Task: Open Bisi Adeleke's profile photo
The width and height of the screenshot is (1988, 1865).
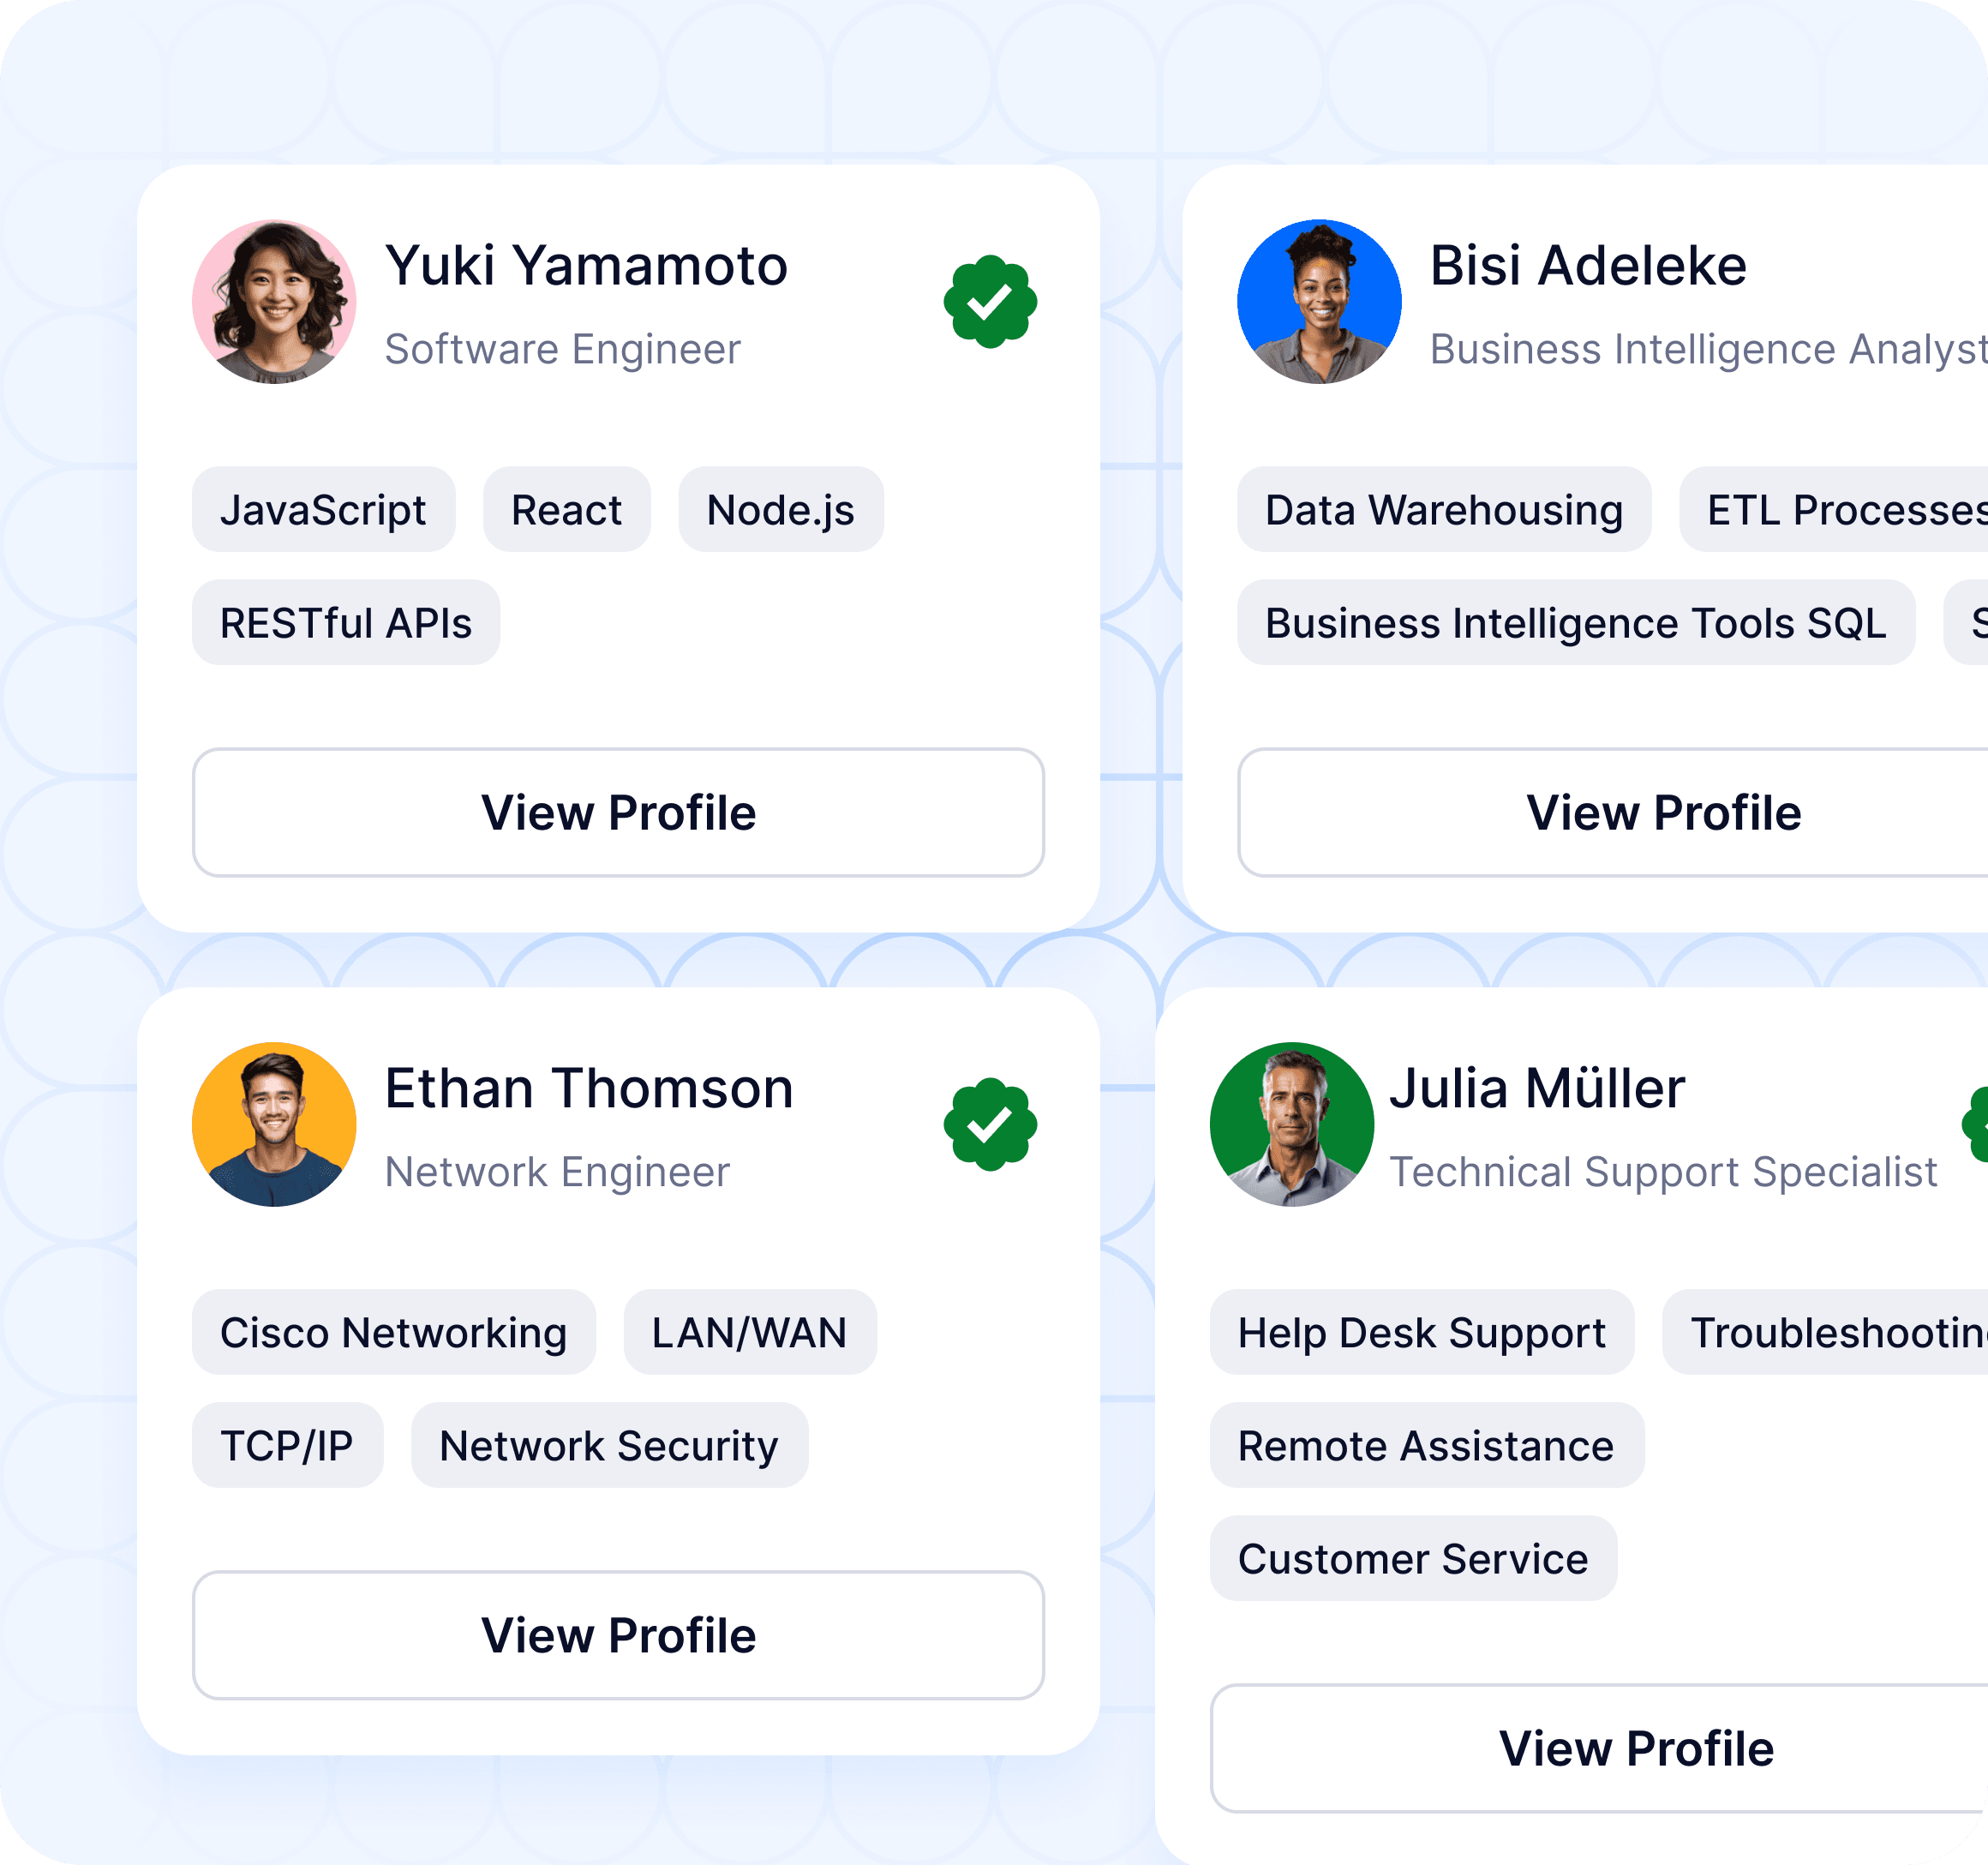Action: (x=1319, y=302)
